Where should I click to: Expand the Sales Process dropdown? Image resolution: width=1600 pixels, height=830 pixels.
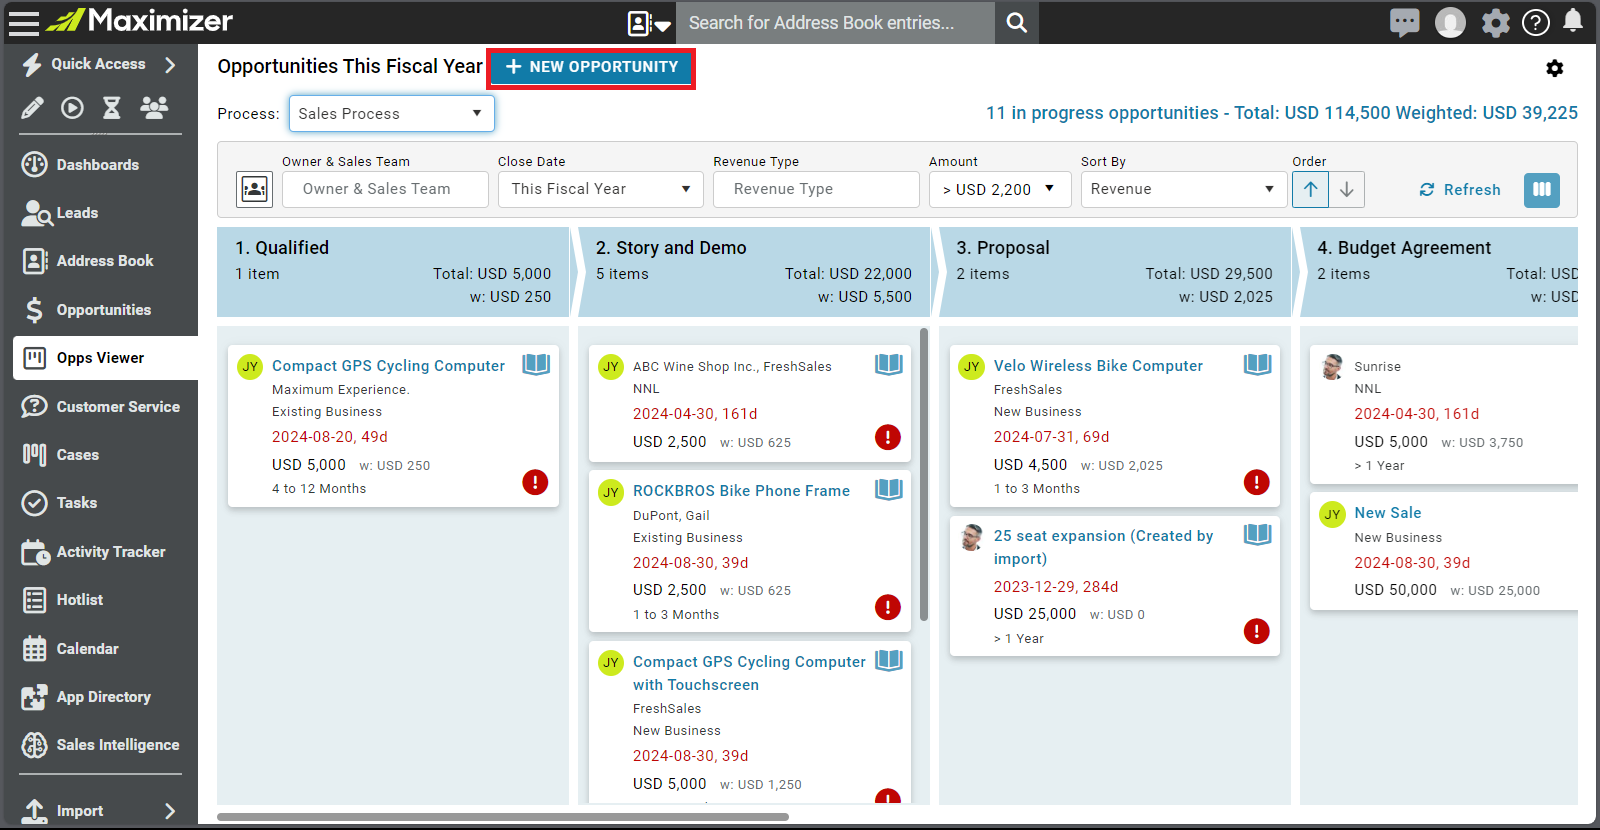click(392, 113)
